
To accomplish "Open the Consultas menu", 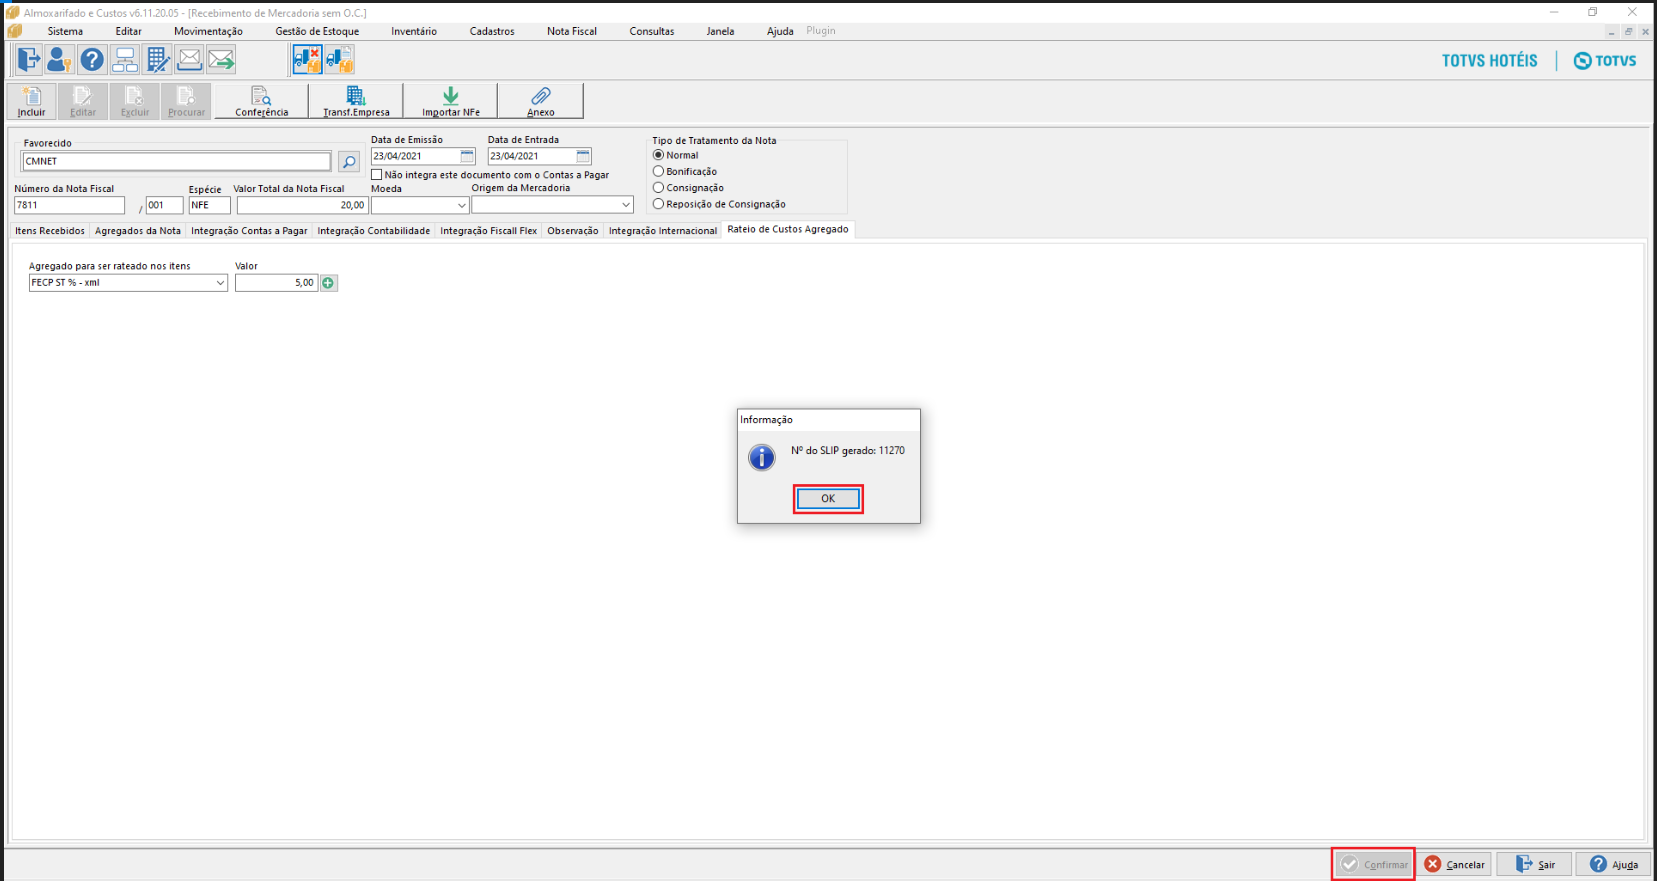I will tap(652, 31).
